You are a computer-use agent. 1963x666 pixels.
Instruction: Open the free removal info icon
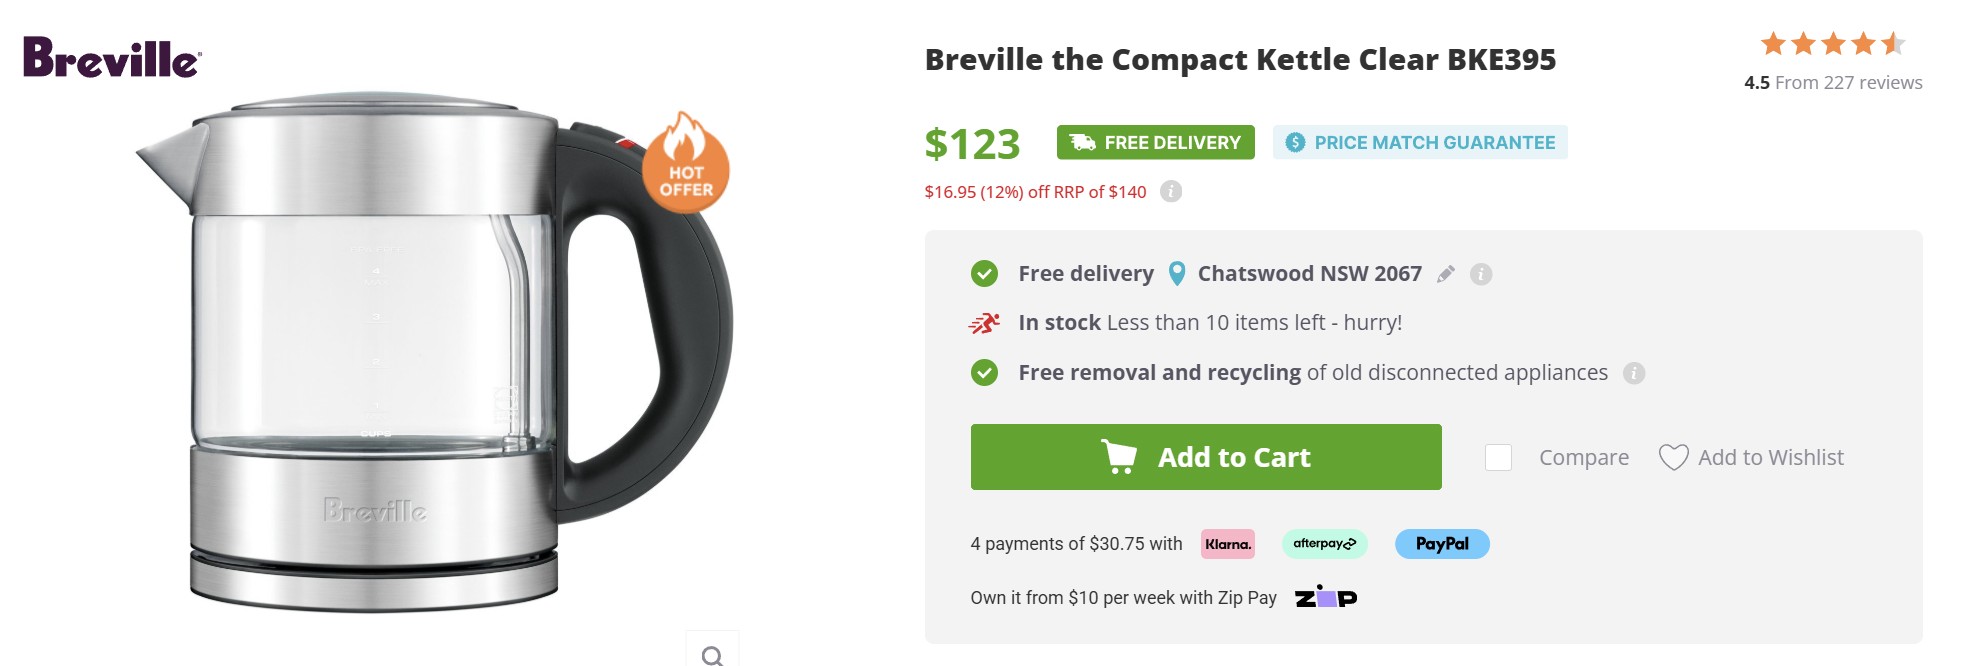(x=1634, y=373)
